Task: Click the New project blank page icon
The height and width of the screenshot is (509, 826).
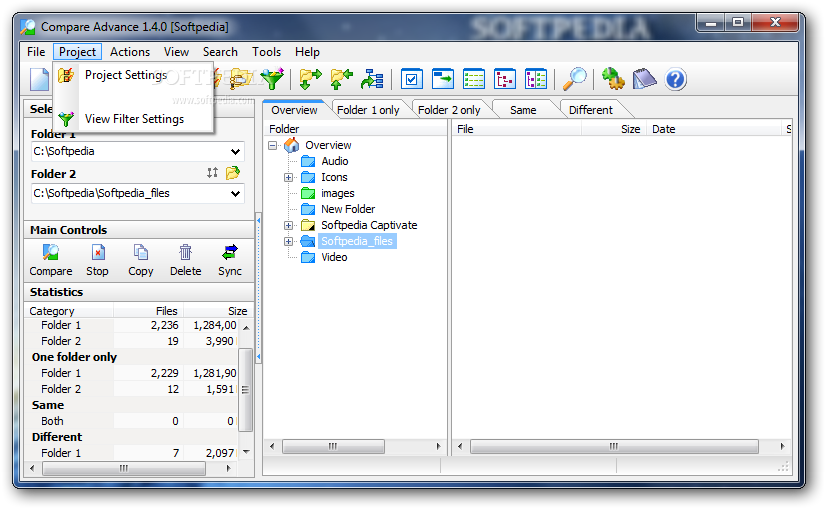Action: click(x=40, y=80)
